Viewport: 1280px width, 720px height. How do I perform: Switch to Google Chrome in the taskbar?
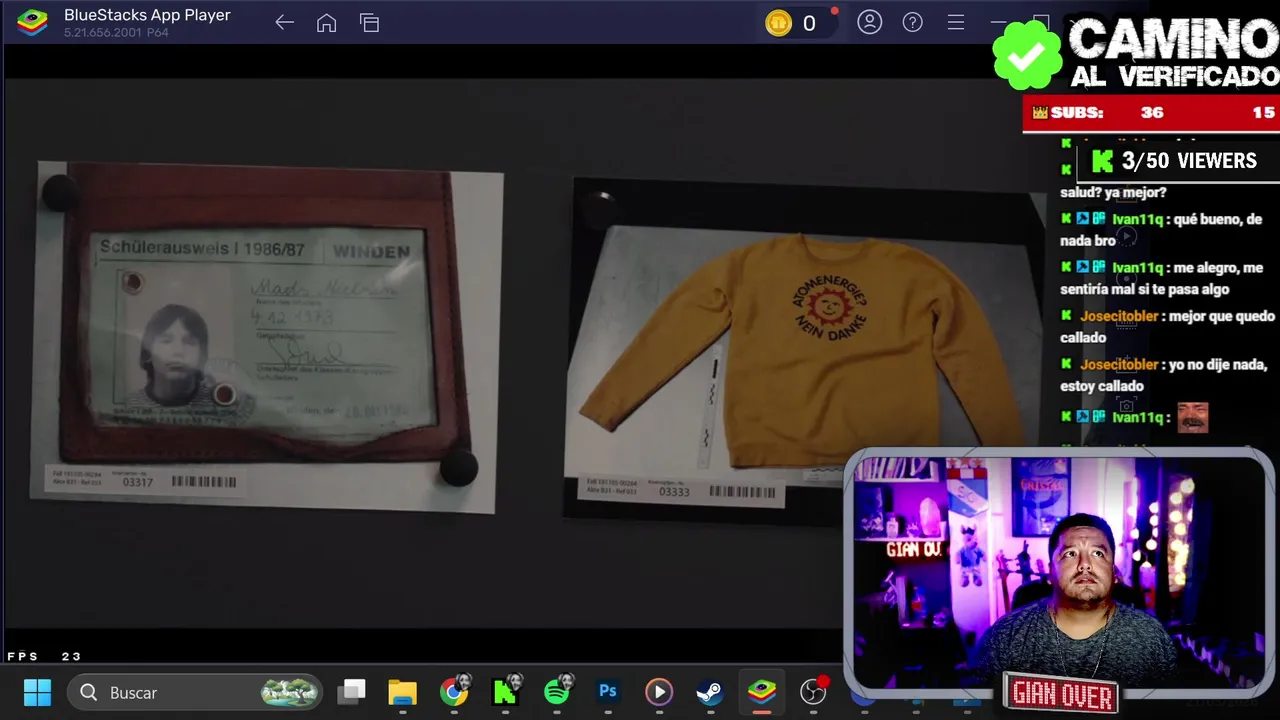point(454,692)
